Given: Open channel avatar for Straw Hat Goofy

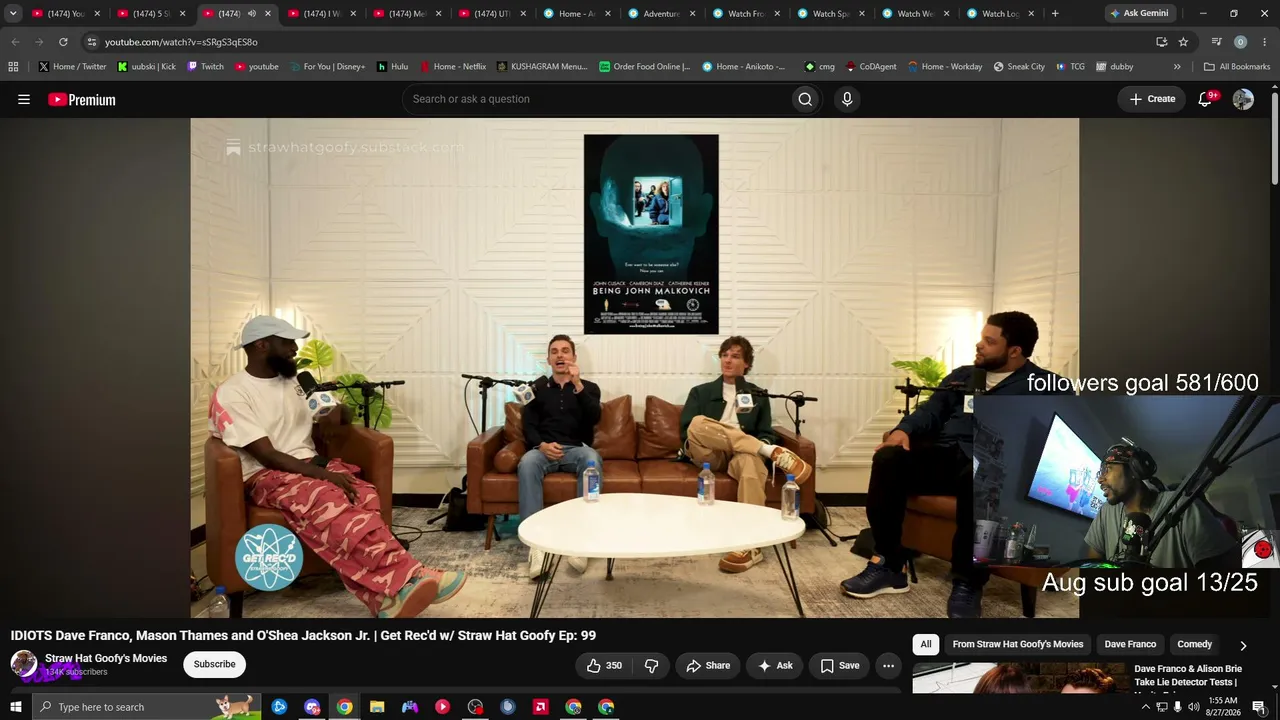Looking at the screenshot, I should 24,664.
